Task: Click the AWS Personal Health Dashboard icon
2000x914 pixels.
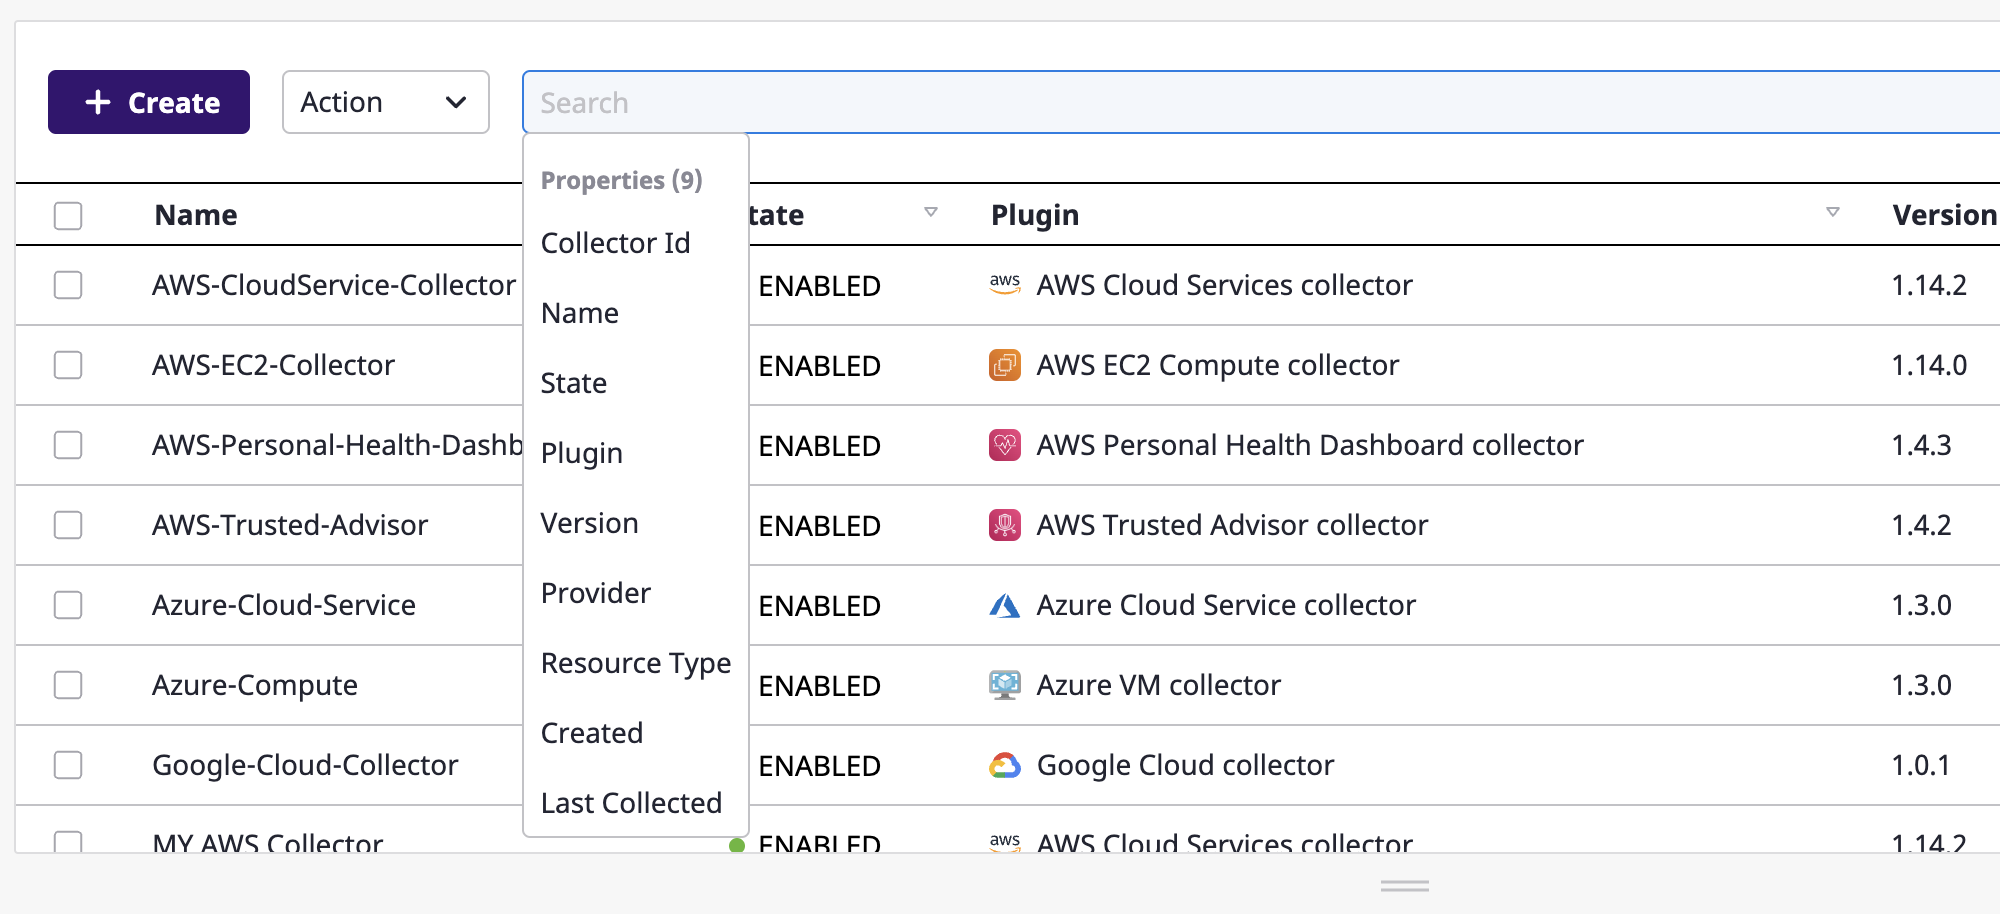Action: 1005,445
